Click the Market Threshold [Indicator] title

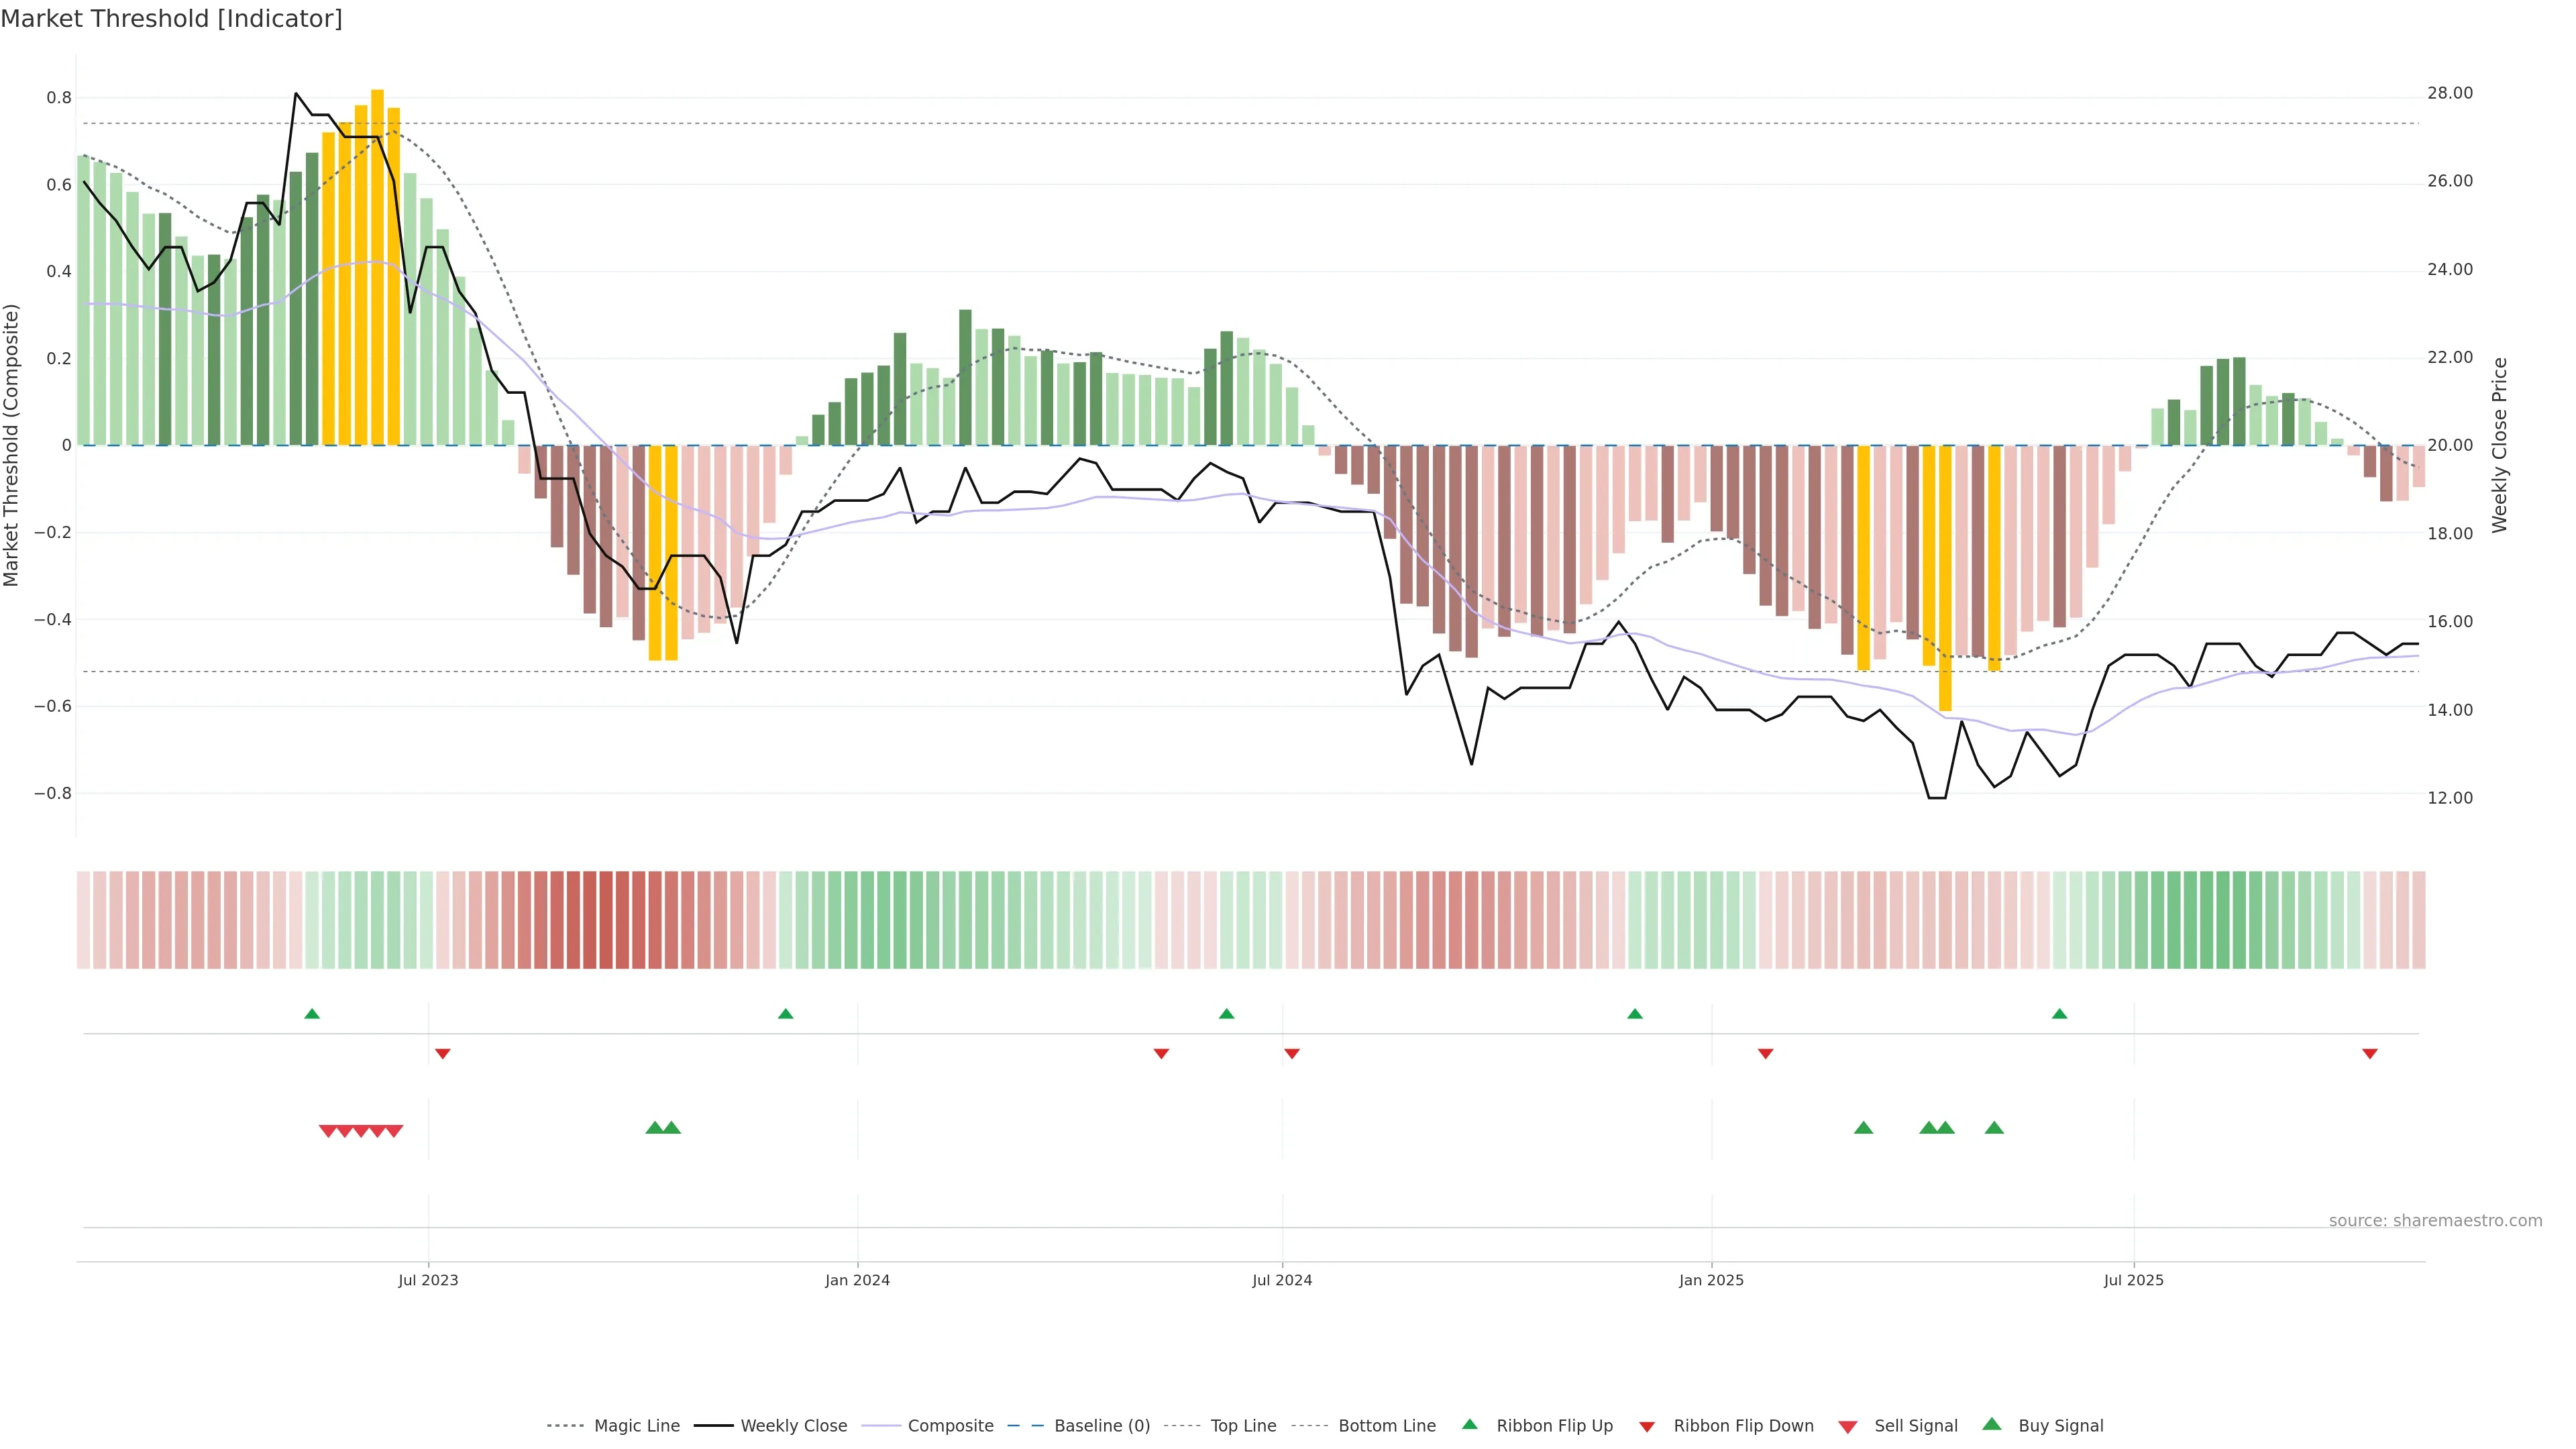coord(171,19)
